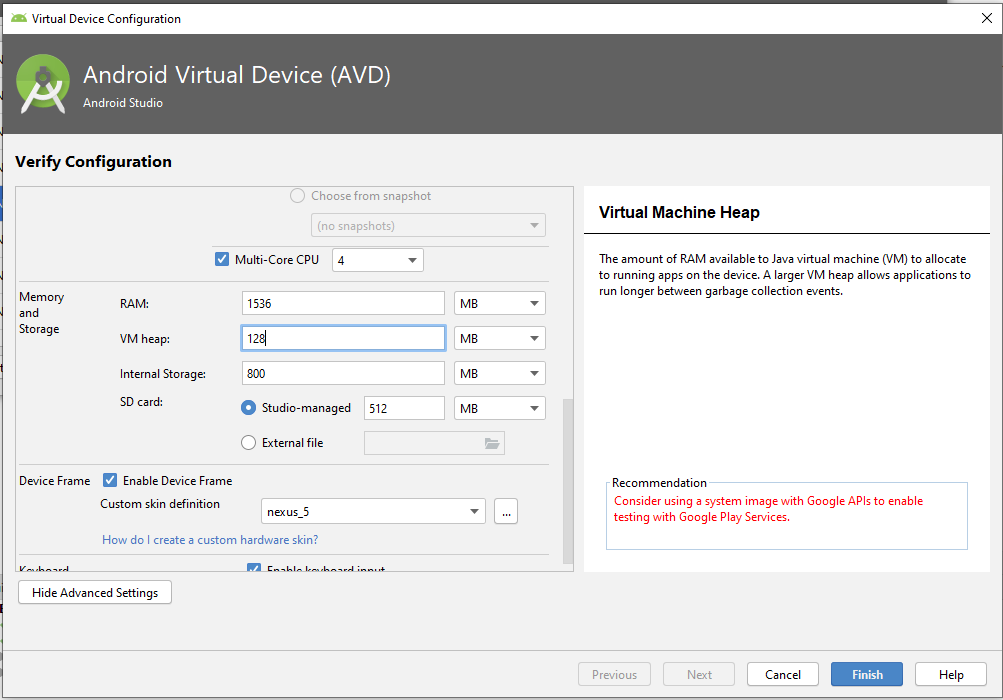Viewport: 1003px width, 700px height.
Task: Click the settings panel vertical scrollbar
Action: point(568,480)
